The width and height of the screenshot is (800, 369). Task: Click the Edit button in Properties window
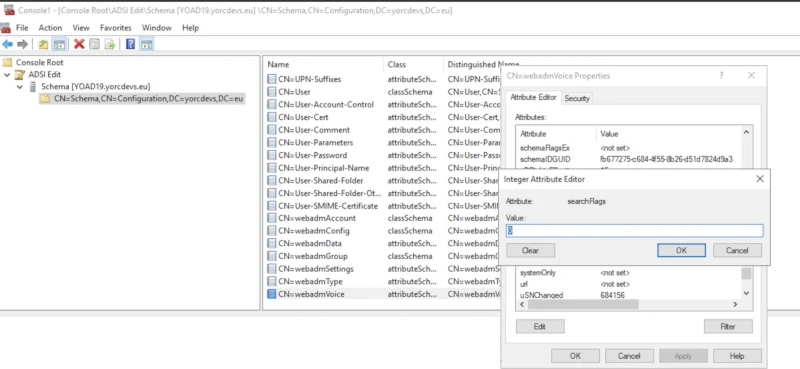(540, 326)
